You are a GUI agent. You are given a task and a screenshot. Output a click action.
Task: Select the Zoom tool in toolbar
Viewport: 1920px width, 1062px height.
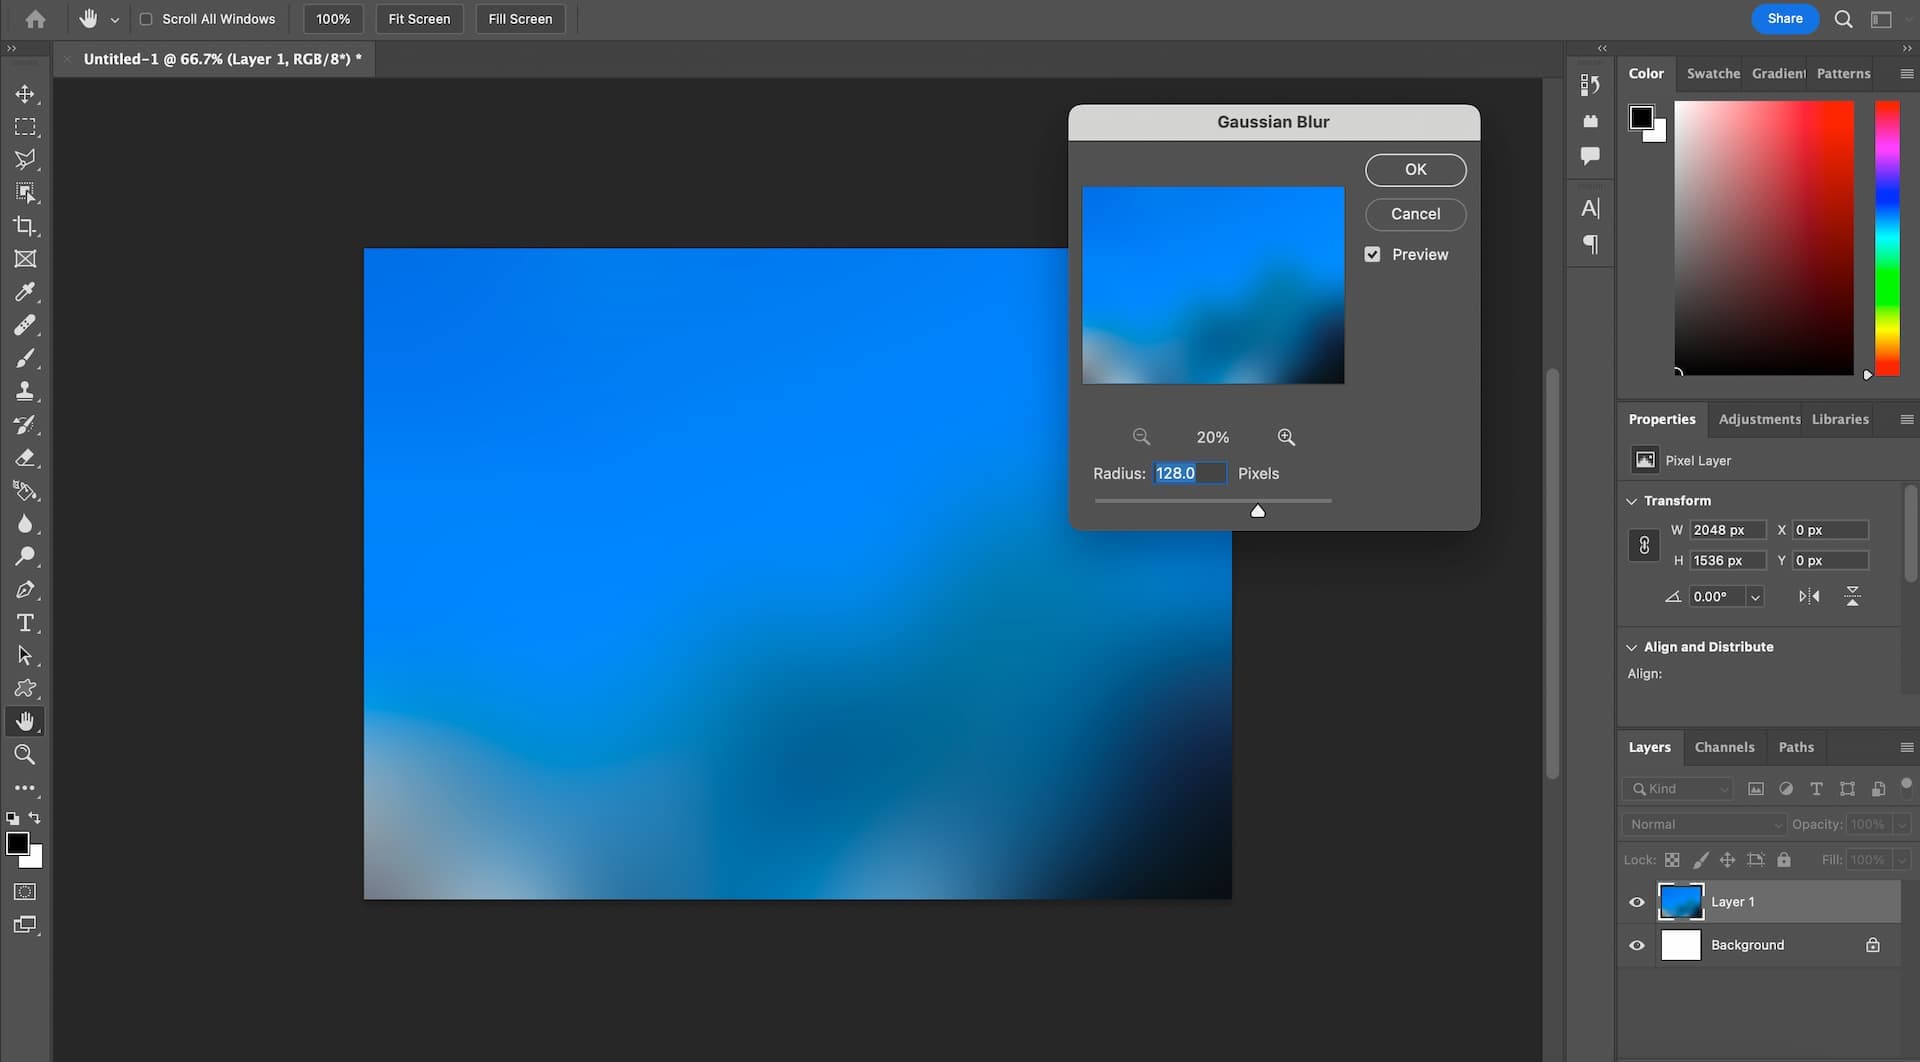coord(25,755)
